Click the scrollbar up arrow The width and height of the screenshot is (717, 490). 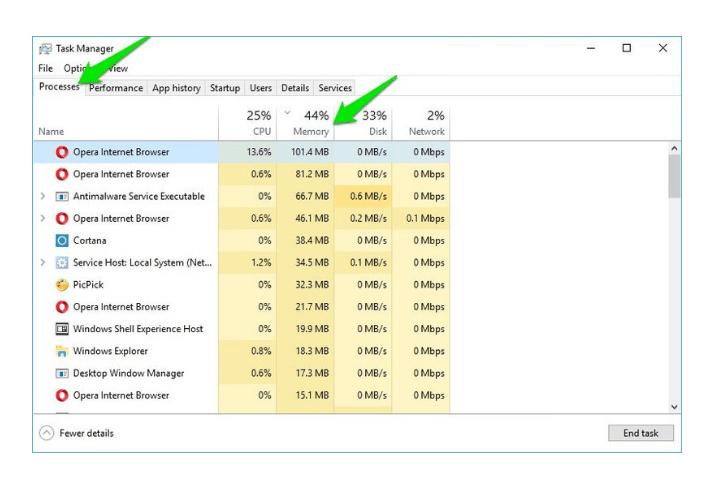coord(674,149)
